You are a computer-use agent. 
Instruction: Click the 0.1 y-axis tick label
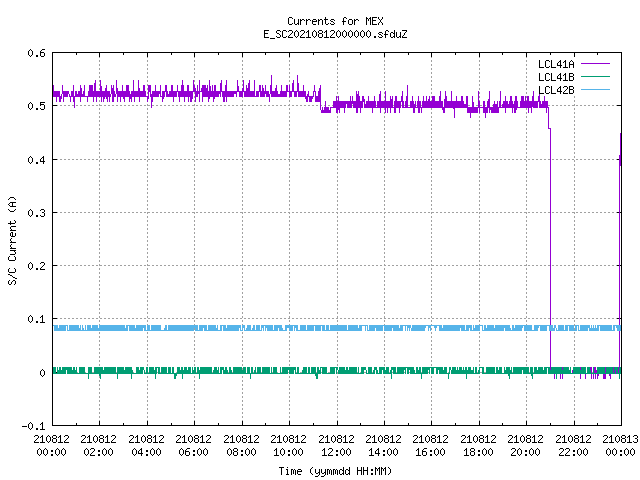point(36,319)
